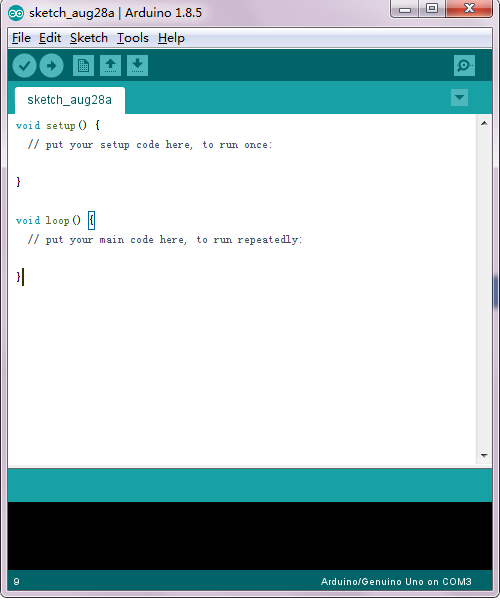
Task: Click the Verify checkmark icon
Action: [x=24, y=66]
